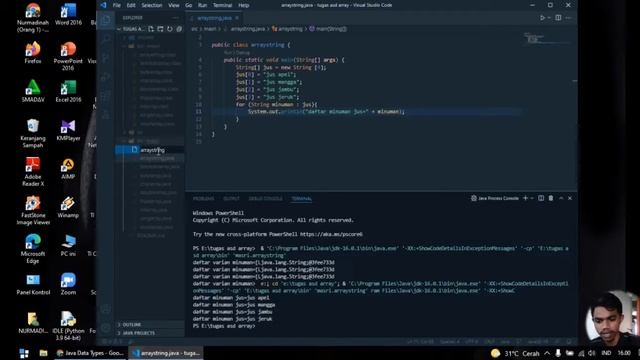Open the Run and Debug view
Screen dimensions: 640x360
pos(106,77)
